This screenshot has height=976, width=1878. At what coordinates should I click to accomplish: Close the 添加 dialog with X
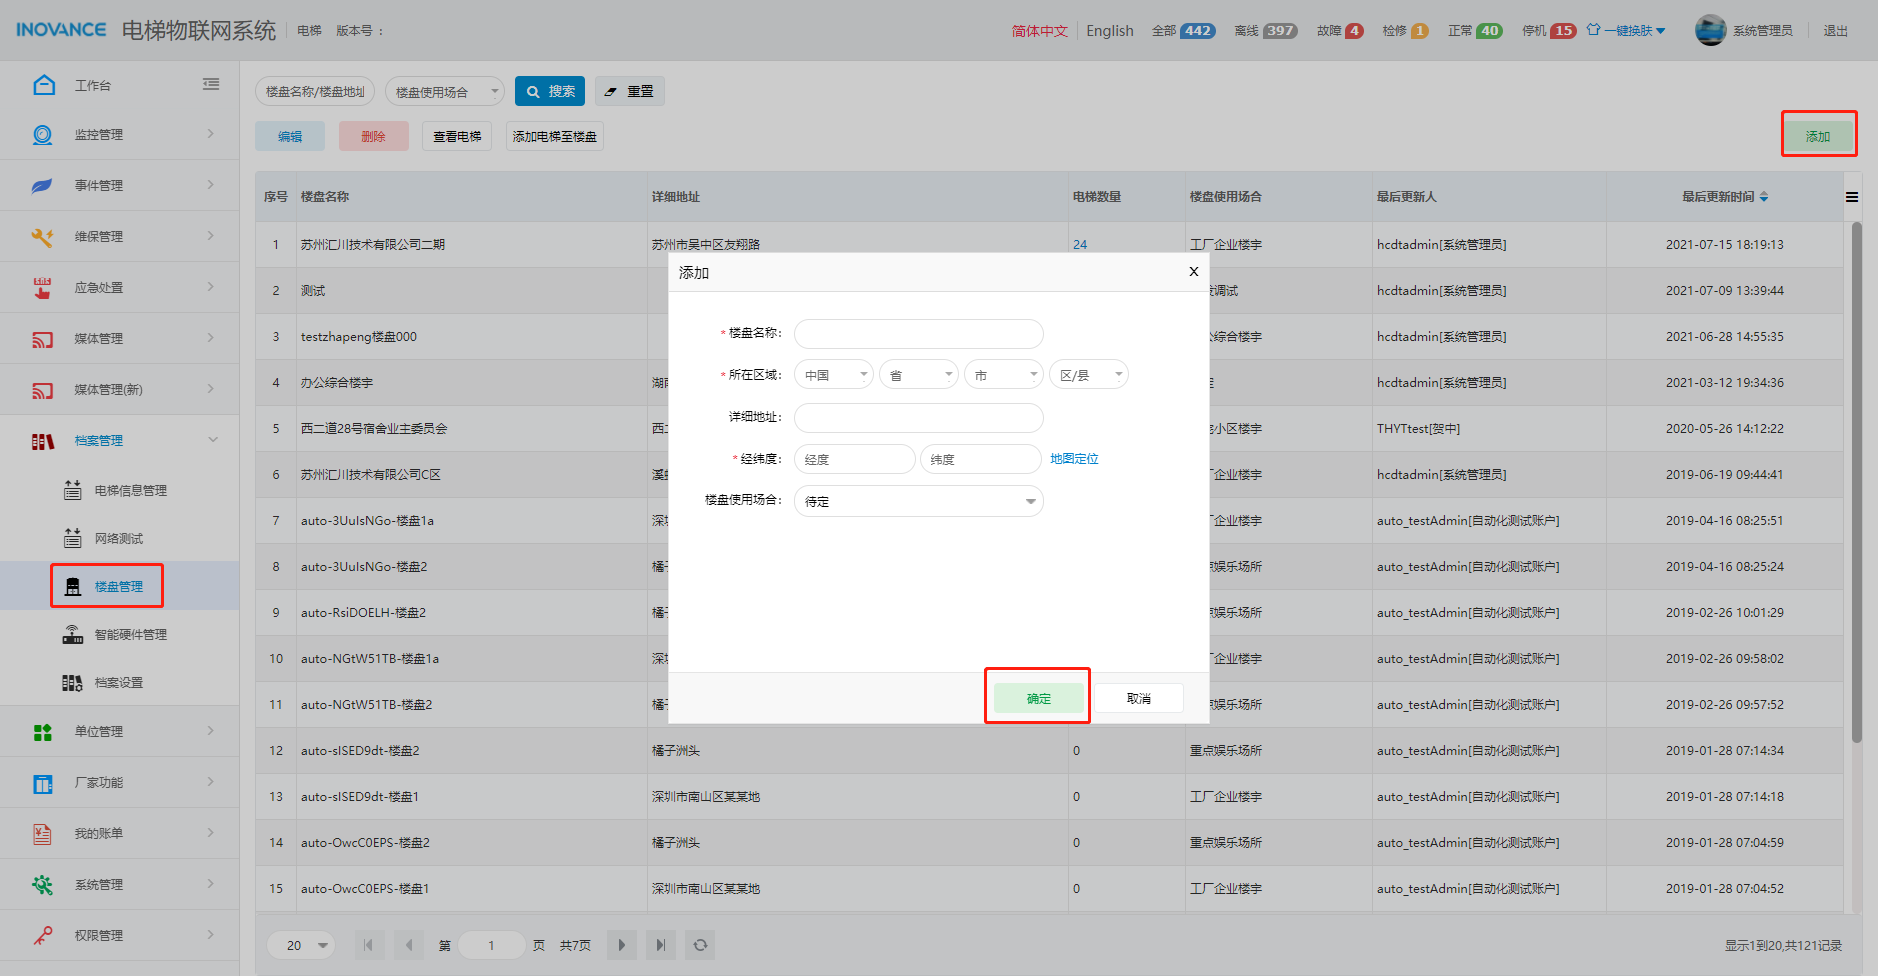point(1193,272)
